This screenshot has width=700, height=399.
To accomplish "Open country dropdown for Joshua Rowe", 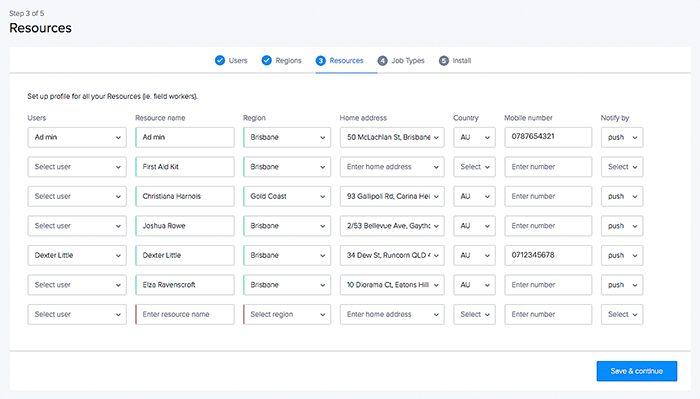I will click(474, 225).
